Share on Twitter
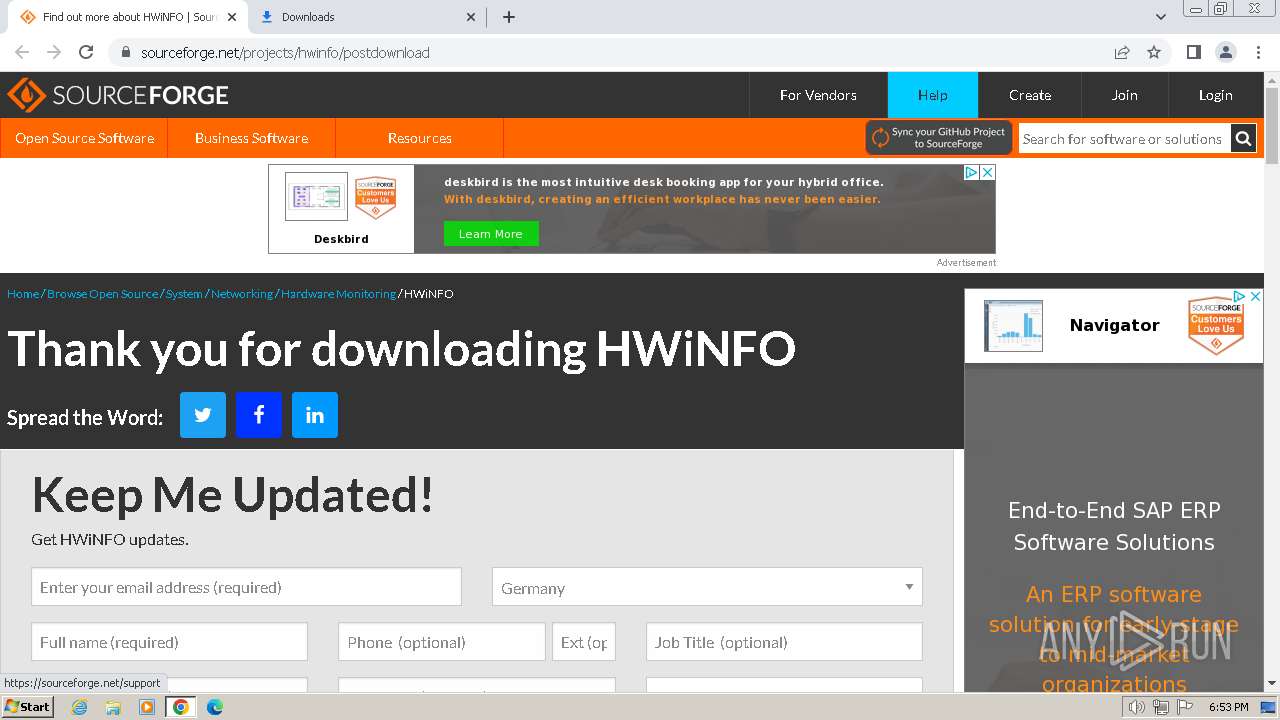This screenshot has height=720, width=1280. pyautogui.click(x=203, y=415)
